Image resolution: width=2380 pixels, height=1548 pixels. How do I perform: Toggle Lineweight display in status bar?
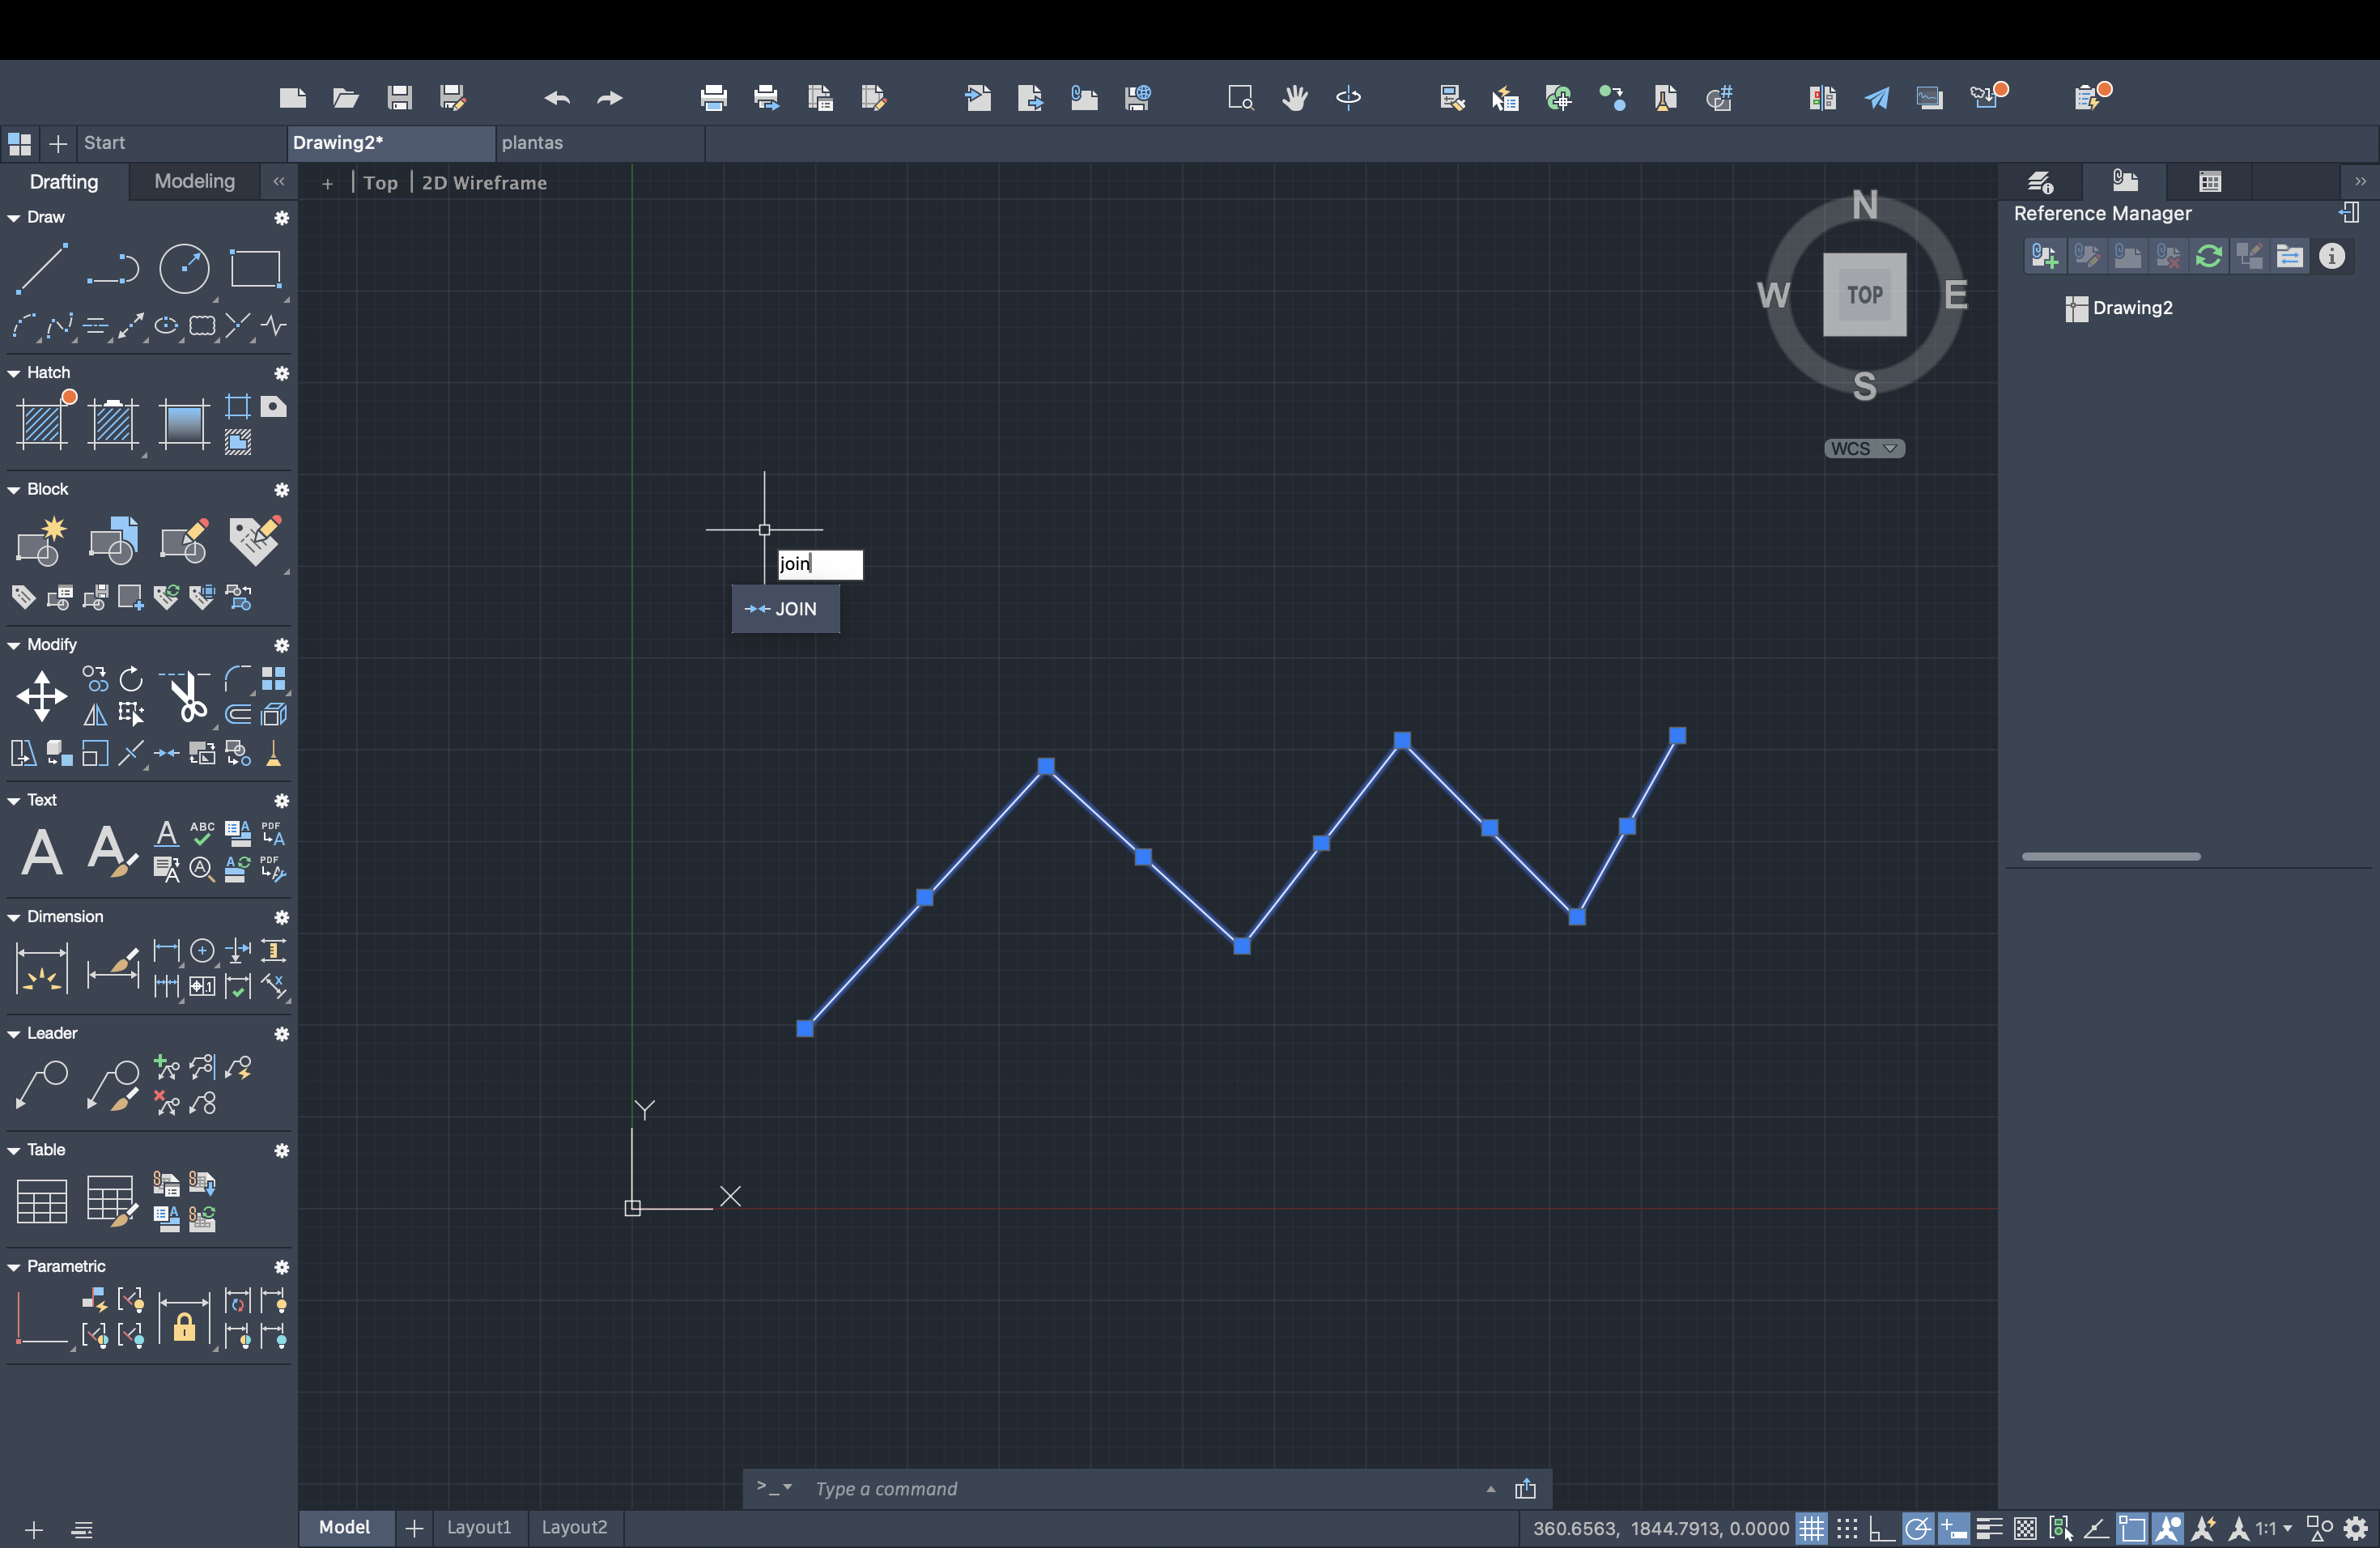pos(1989,1528)
